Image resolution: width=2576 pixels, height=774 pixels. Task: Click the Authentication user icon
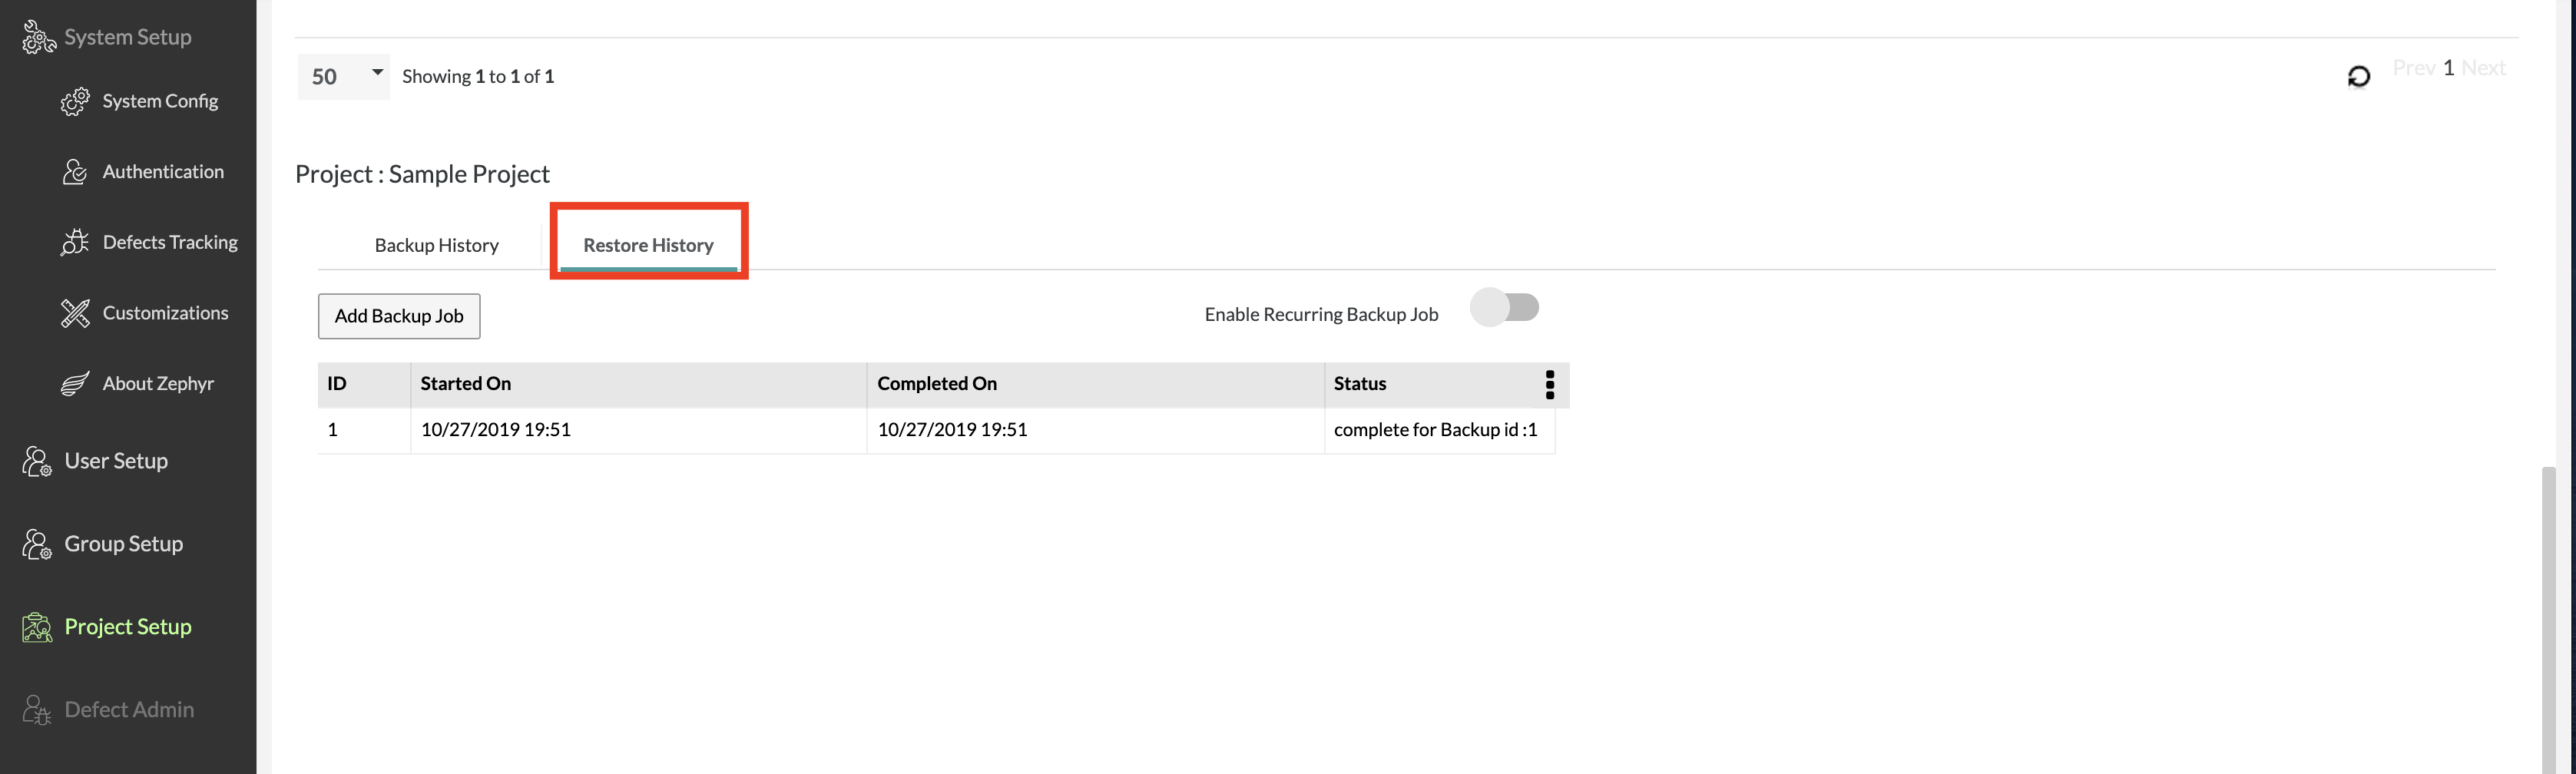(75, 172)
